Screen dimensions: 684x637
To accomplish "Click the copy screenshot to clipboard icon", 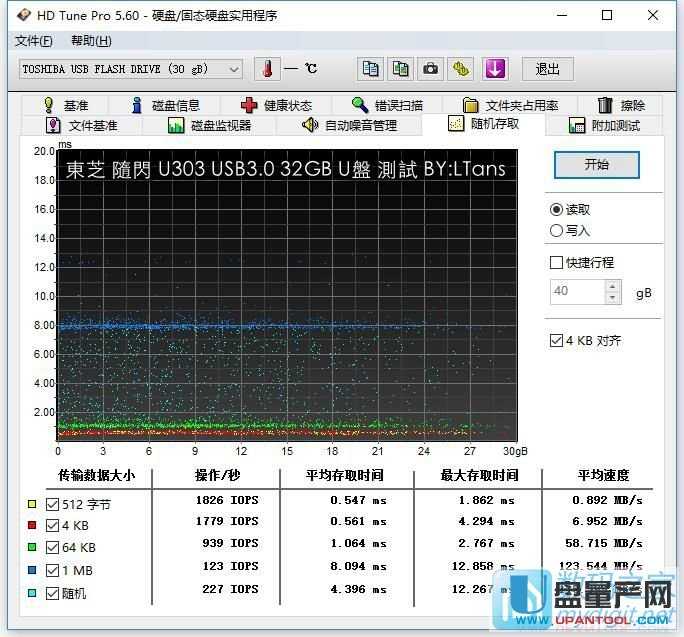I will [400, 69].
